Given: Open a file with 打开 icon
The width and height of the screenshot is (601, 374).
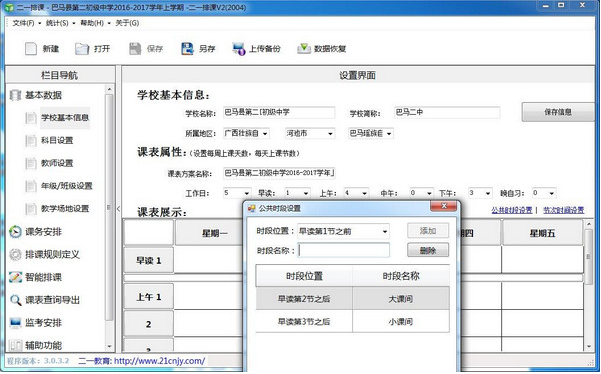Looking at the screenshot, I should pyautogui.click(x=82, y=49).
